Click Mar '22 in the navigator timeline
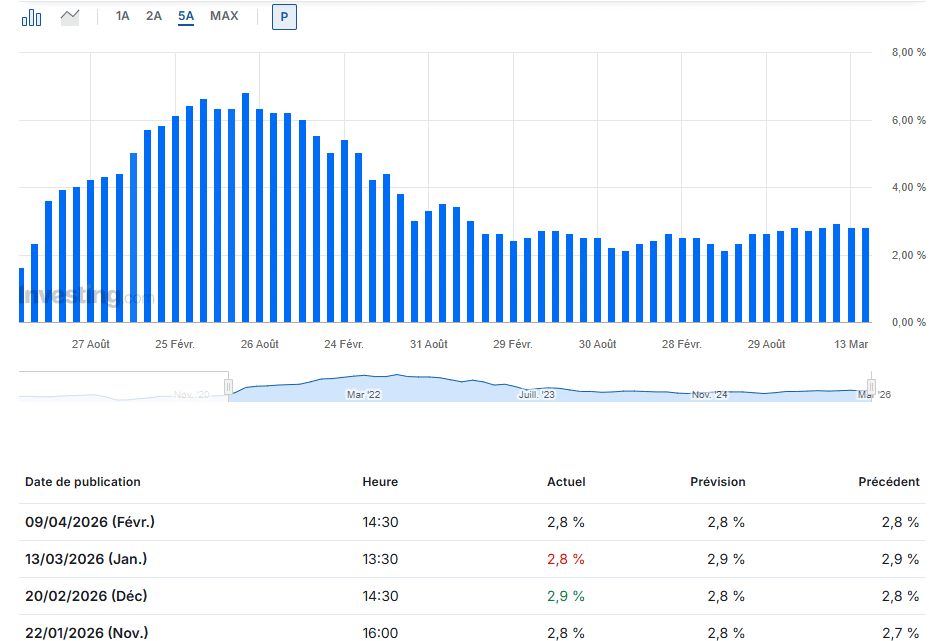This screenshot has width=944, height=641. pos(363,395)
